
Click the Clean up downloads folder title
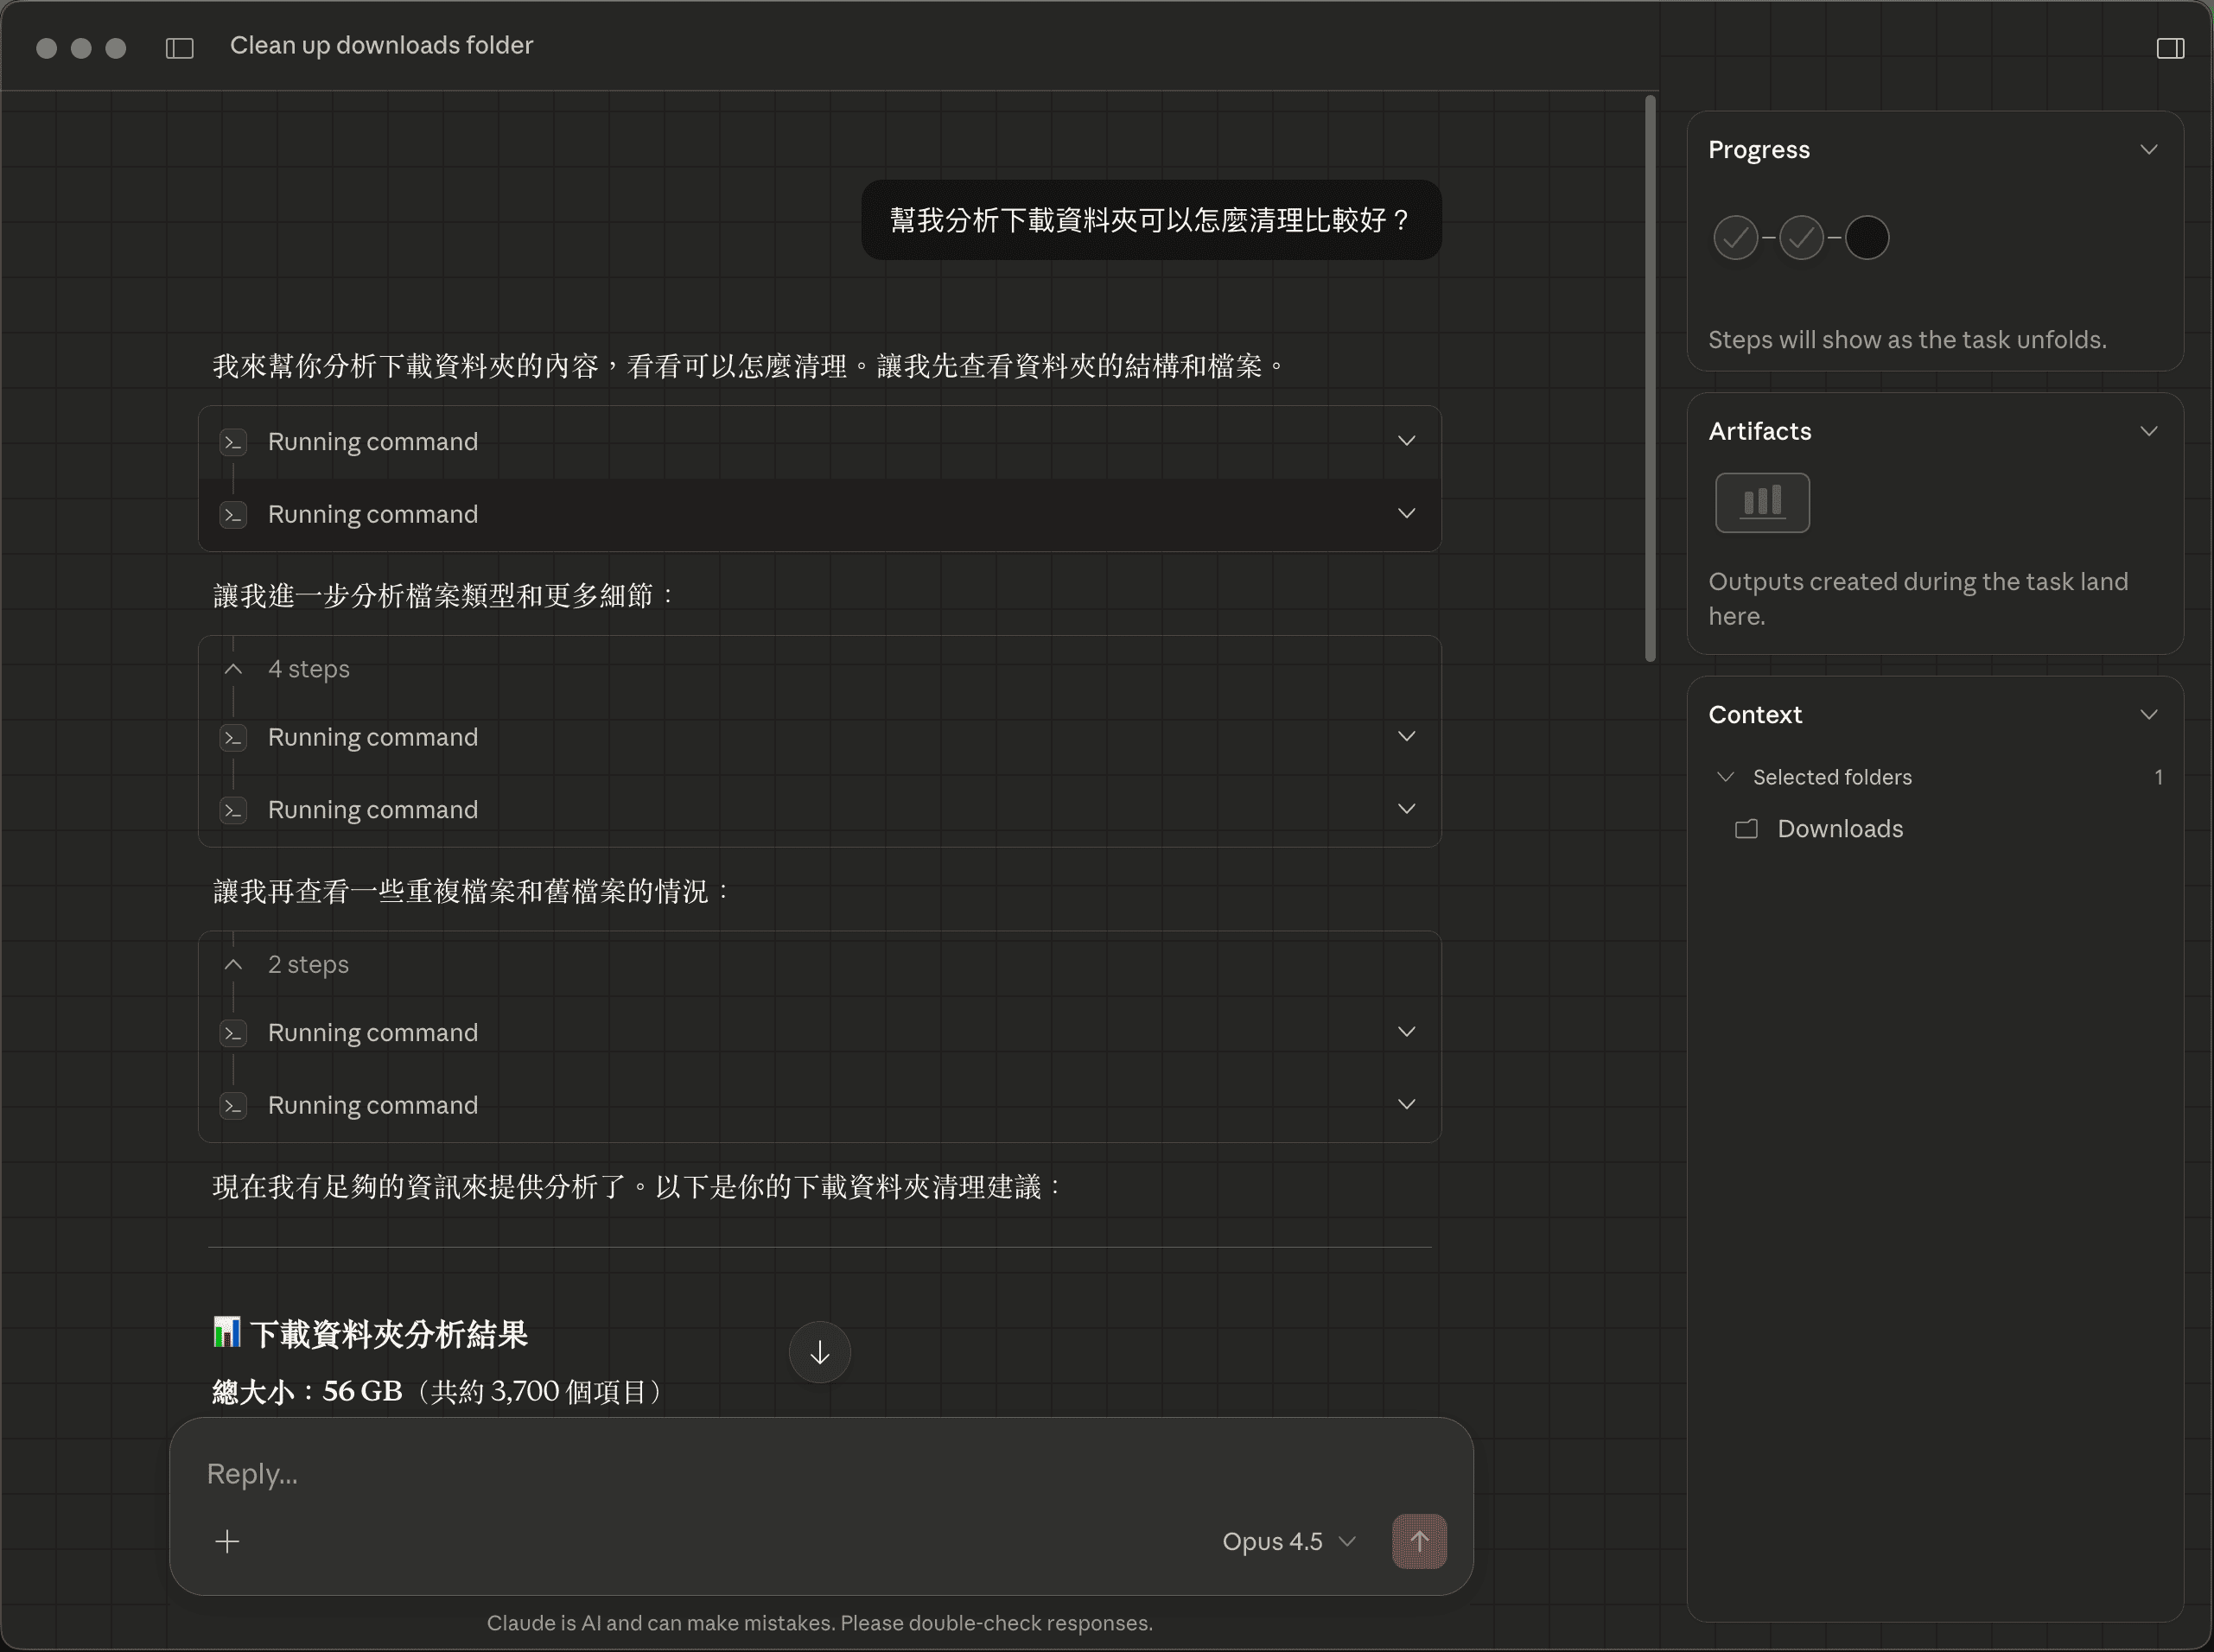pyautogui.click(x=381, y=46)
